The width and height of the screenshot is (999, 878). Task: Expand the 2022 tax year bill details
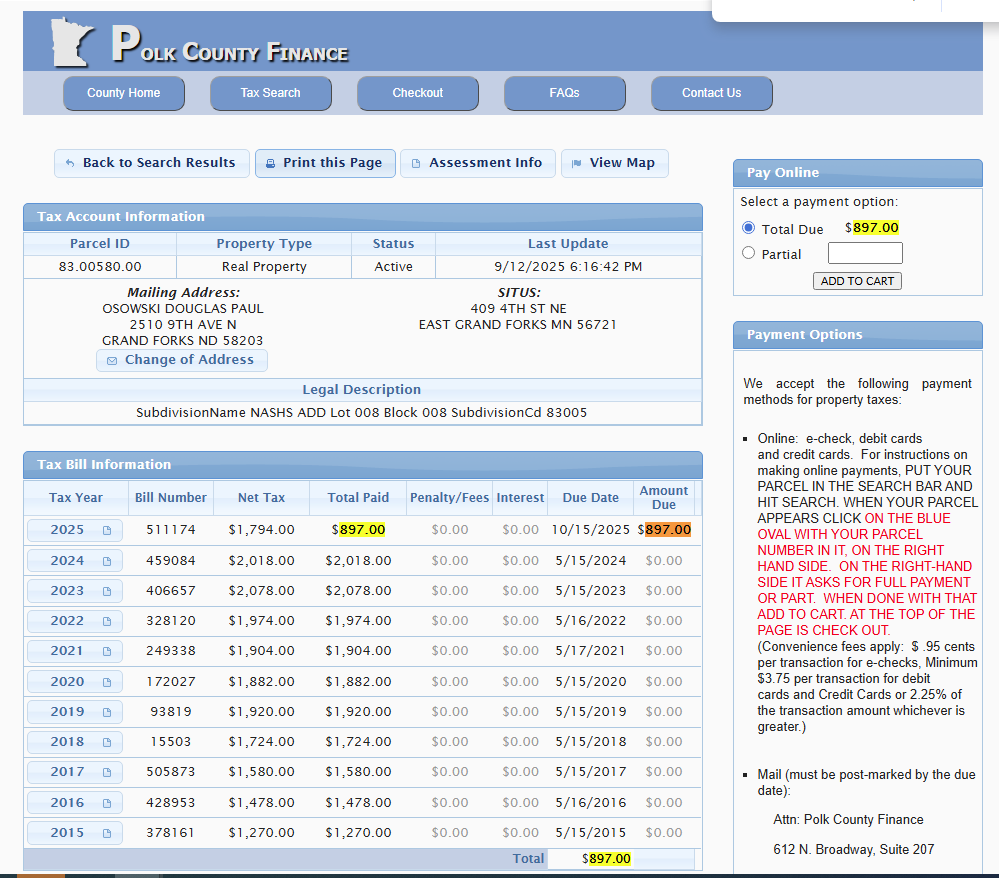[75, 621]
